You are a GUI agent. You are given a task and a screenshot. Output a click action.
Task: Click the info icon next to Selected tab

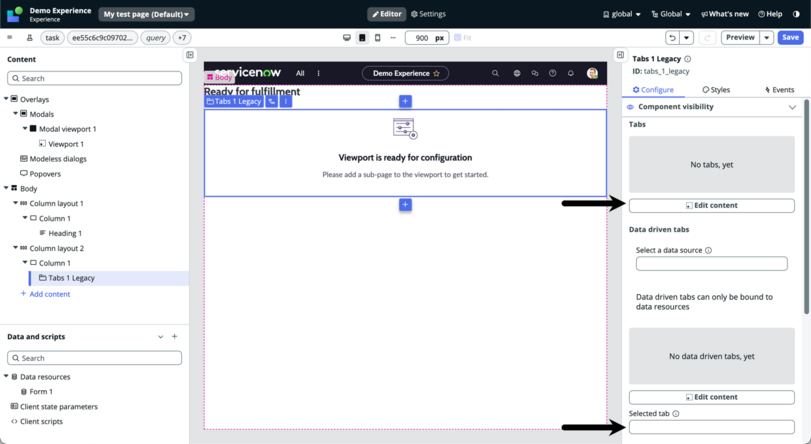click(676, 413)
